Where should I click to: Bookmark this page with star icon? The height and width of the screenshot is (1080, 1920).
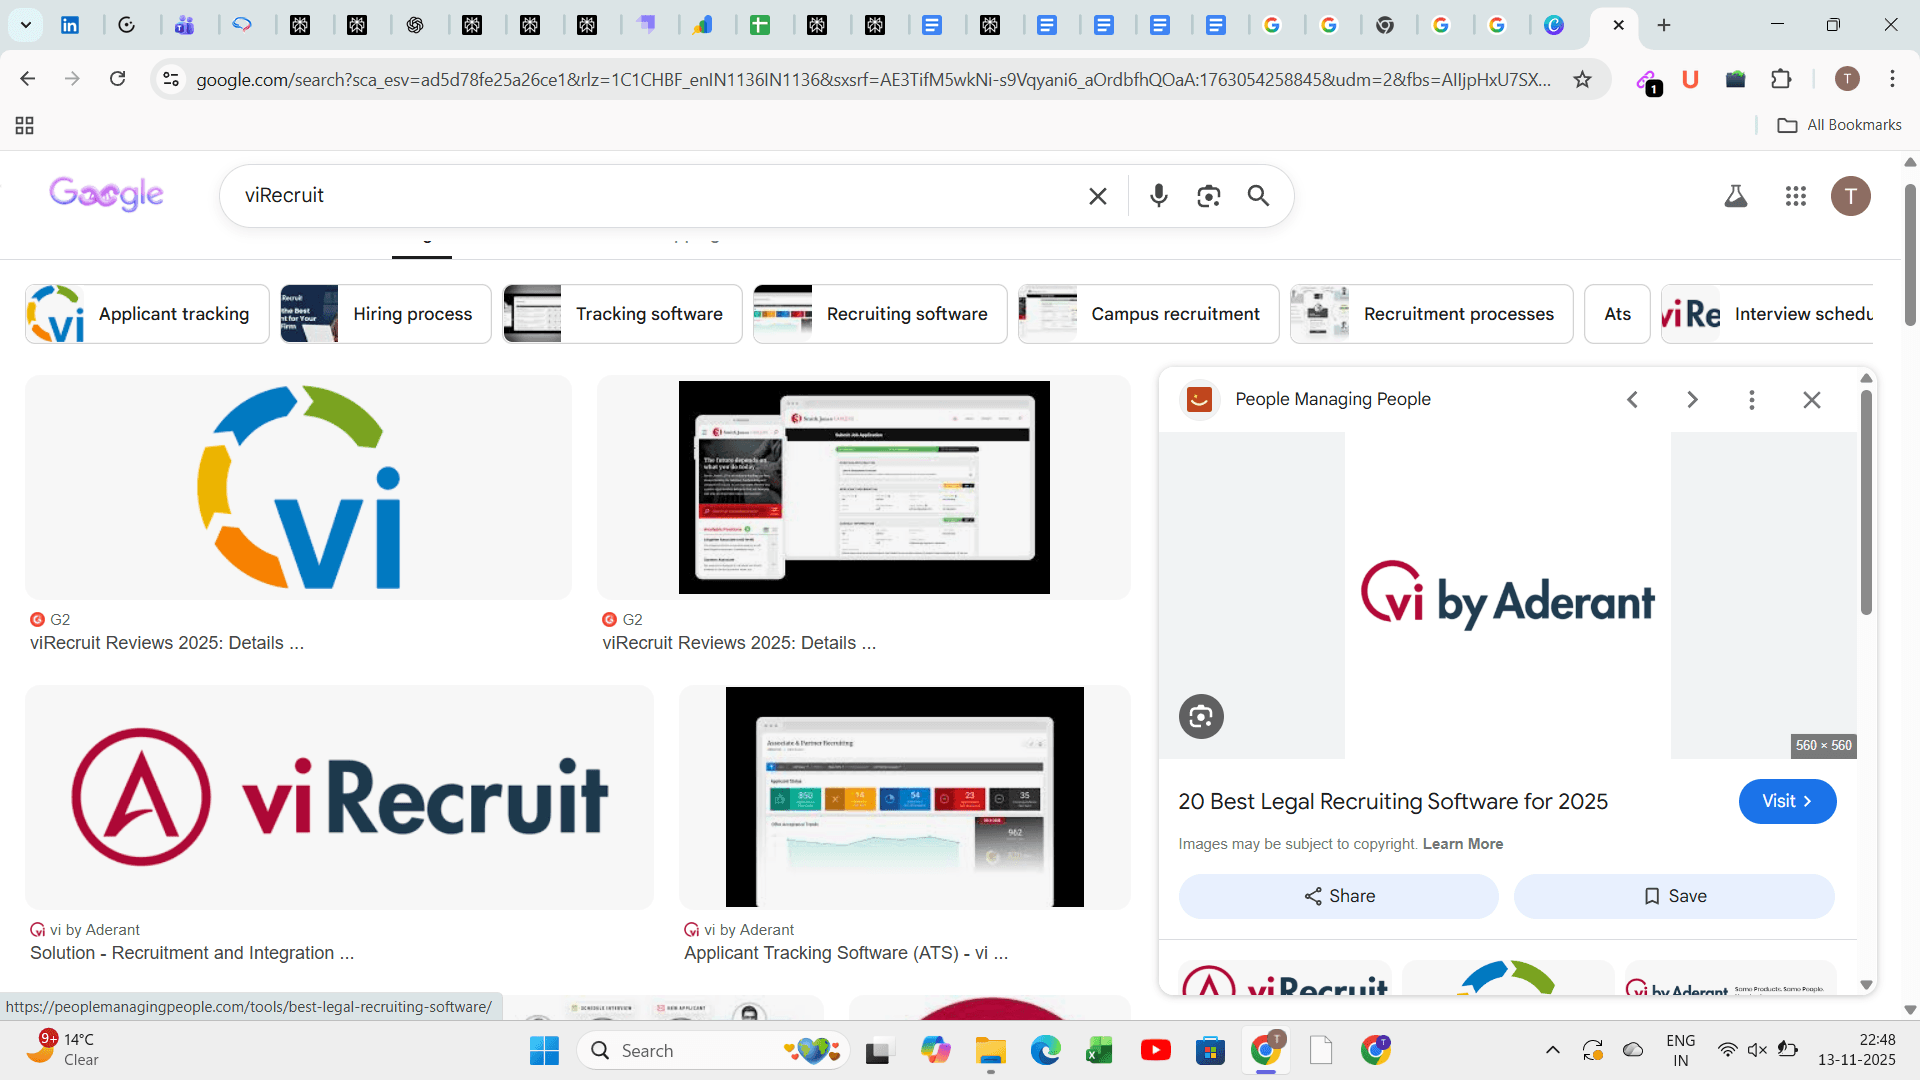(1582, 79)
